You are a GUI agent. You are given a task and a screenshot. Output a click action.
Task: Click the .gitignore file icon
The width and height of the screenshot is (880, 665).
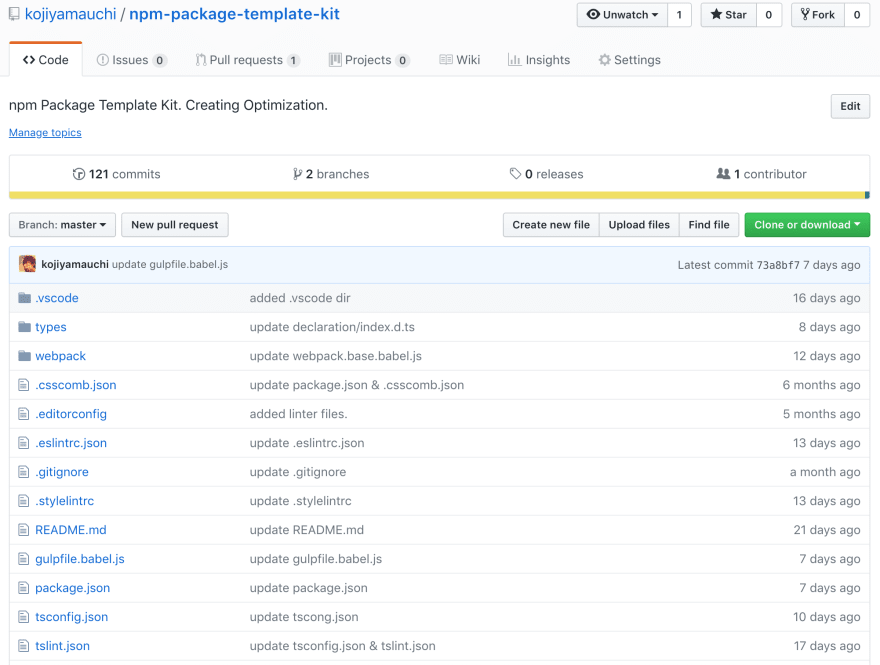[x=24, y=472]
